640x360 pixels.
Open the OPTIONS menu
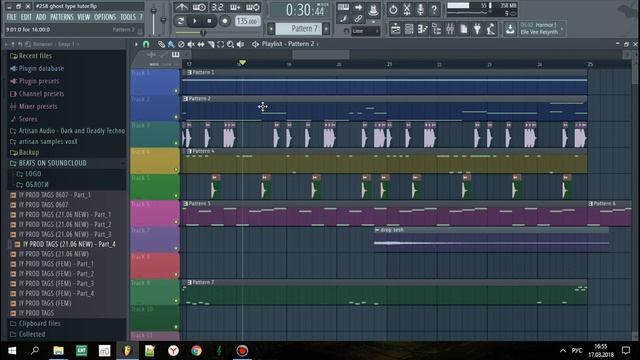click(105, 17)
